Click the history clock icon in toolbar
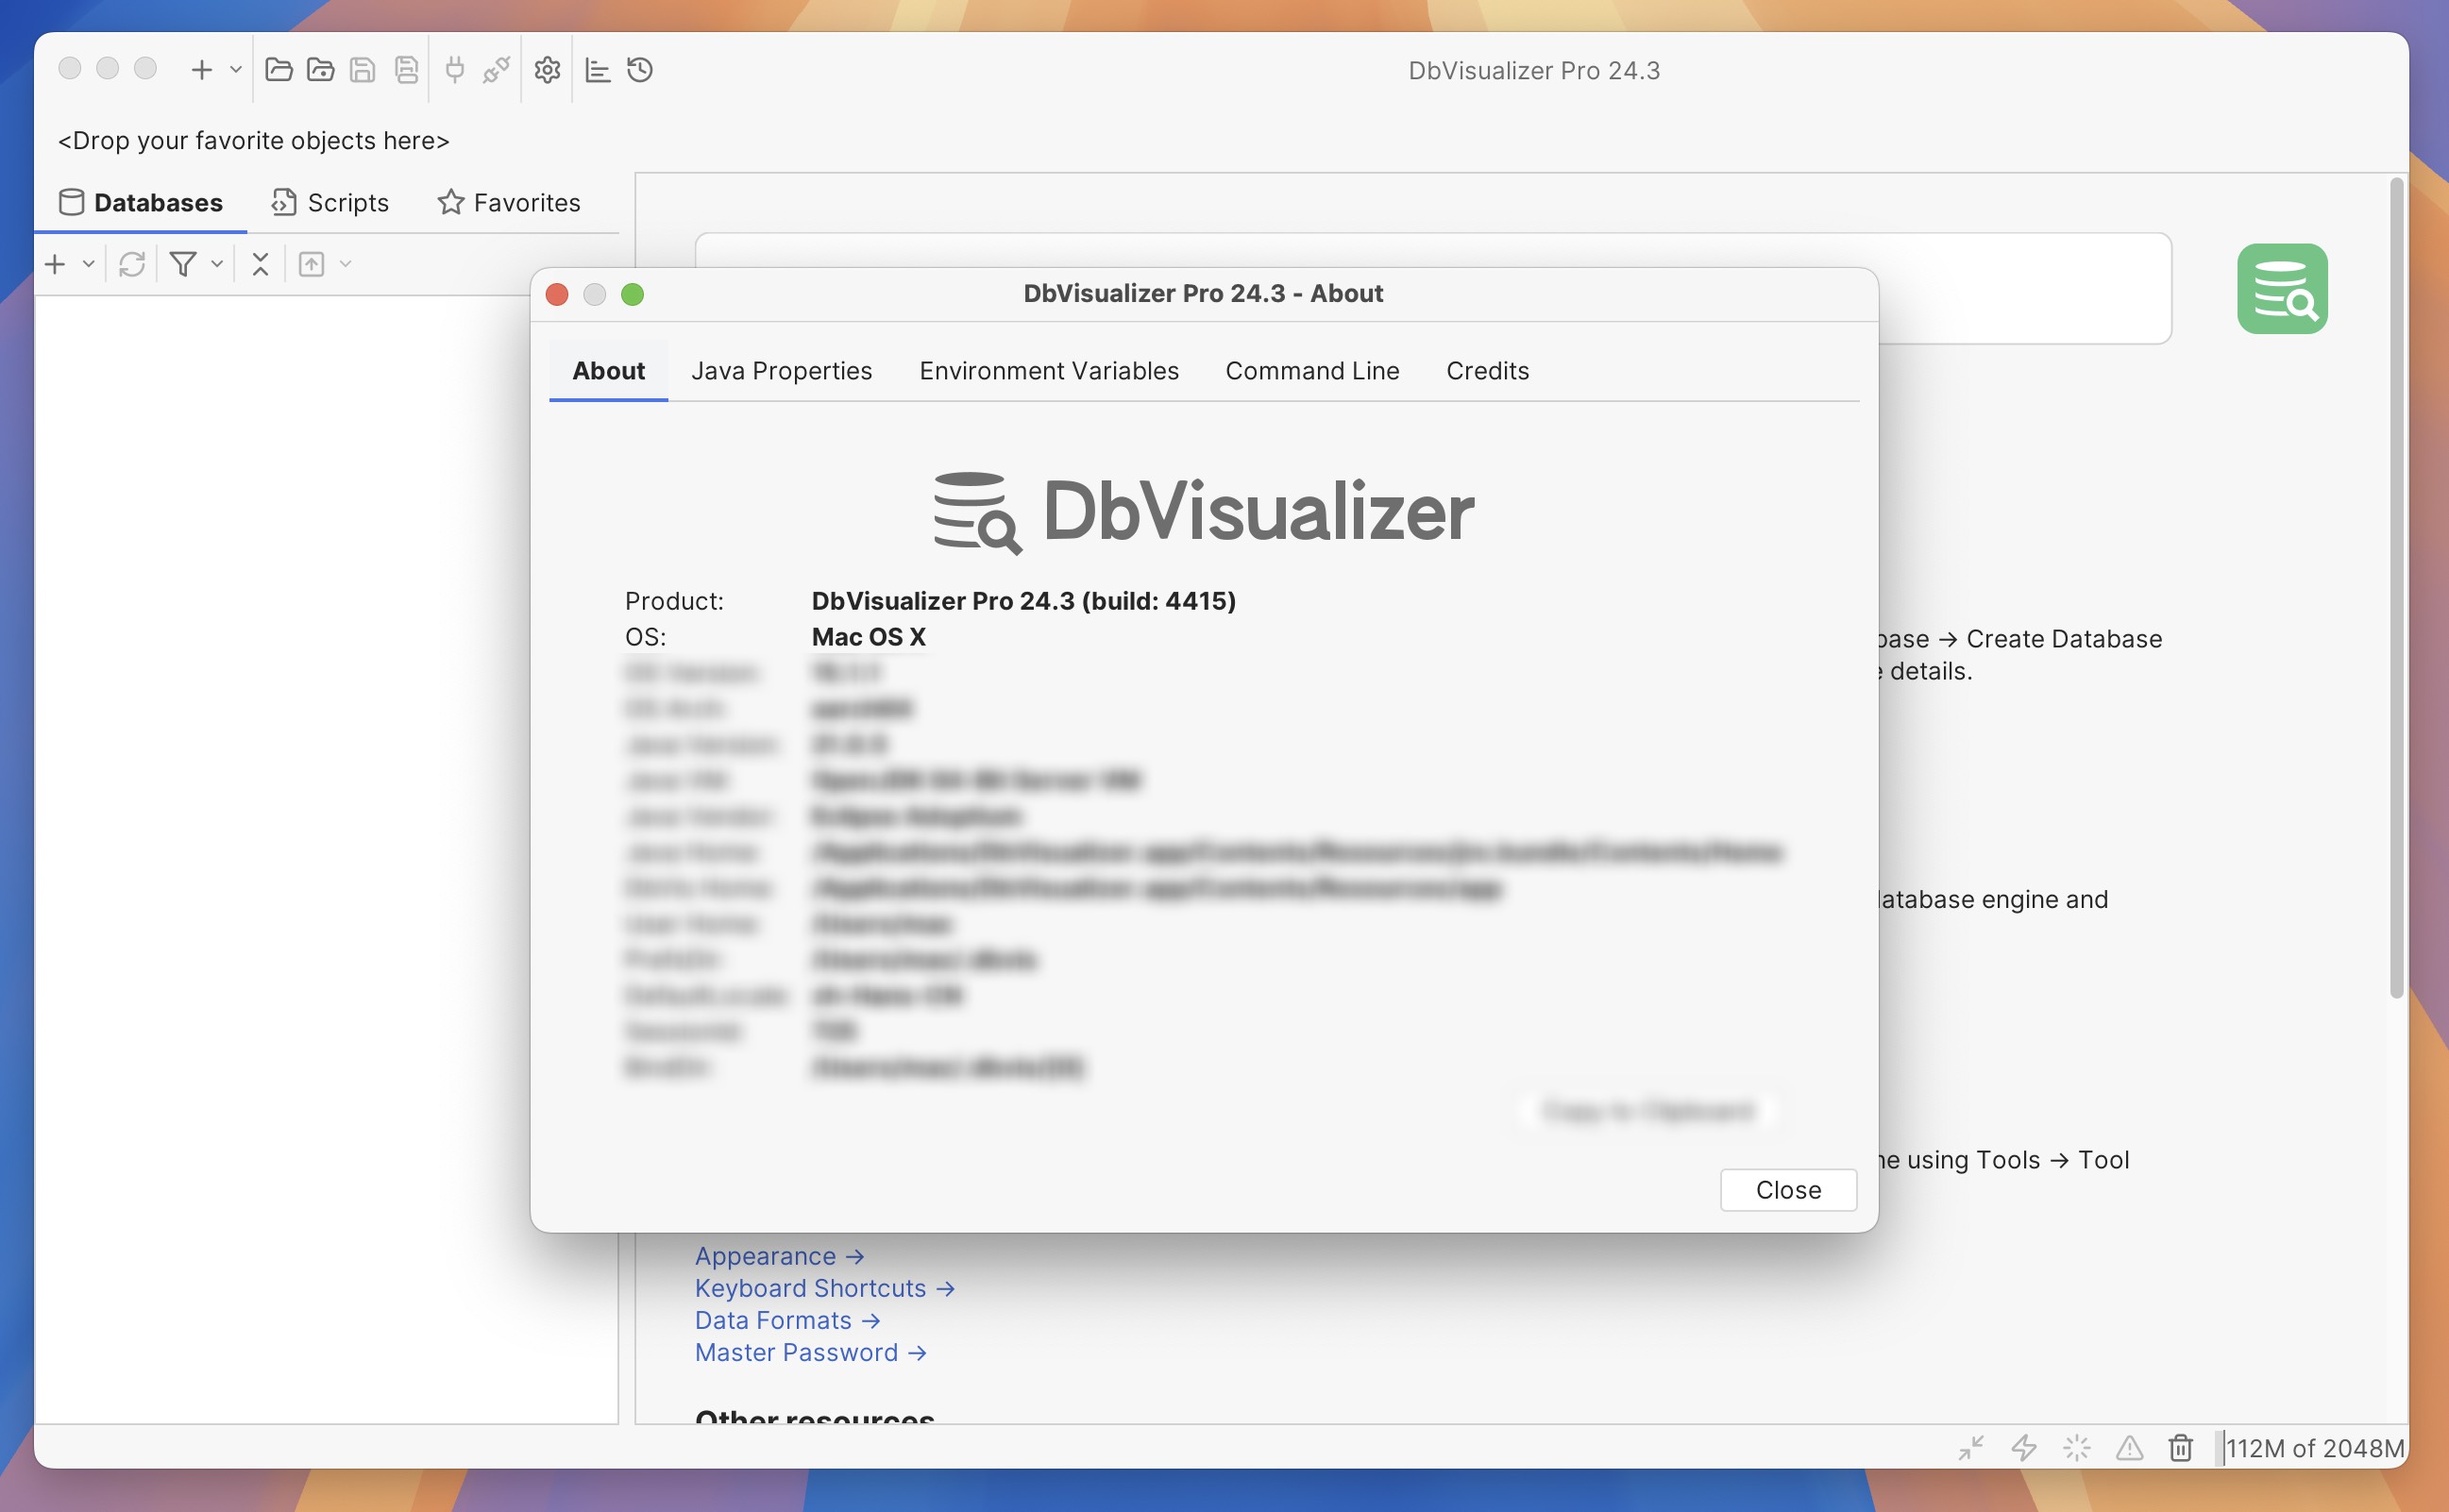This screenshot has height=1512, width=2449. point(640,70)
